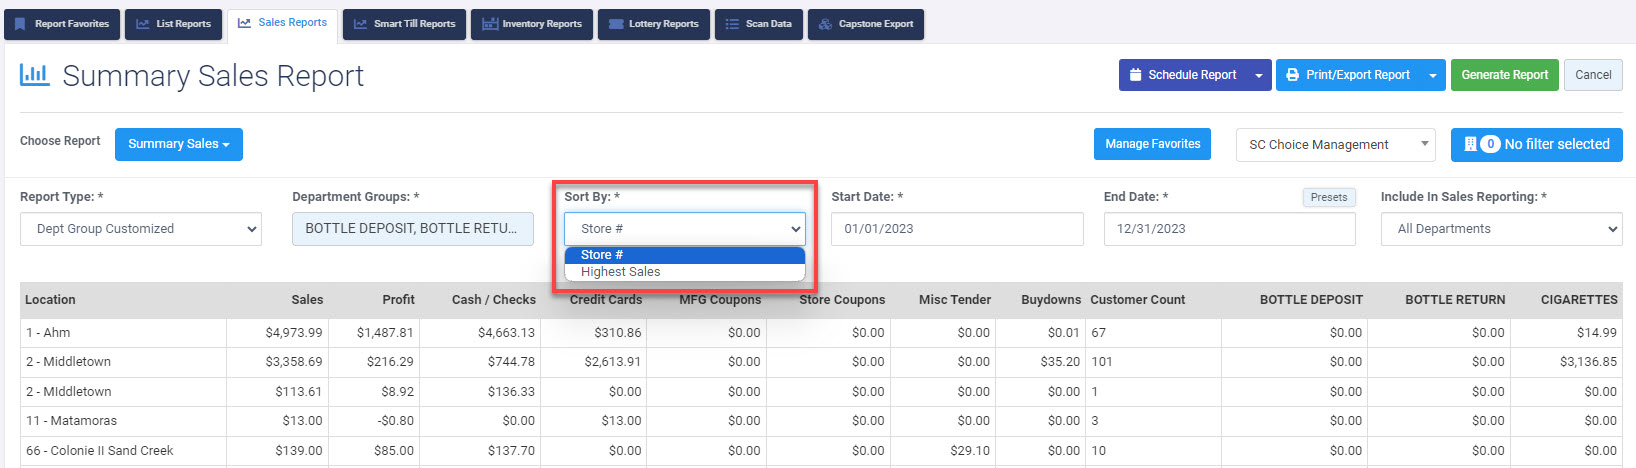Open the Include In Sales Reporting dropdown
Screen dimensions: 1636x468
coord(1501,229)
